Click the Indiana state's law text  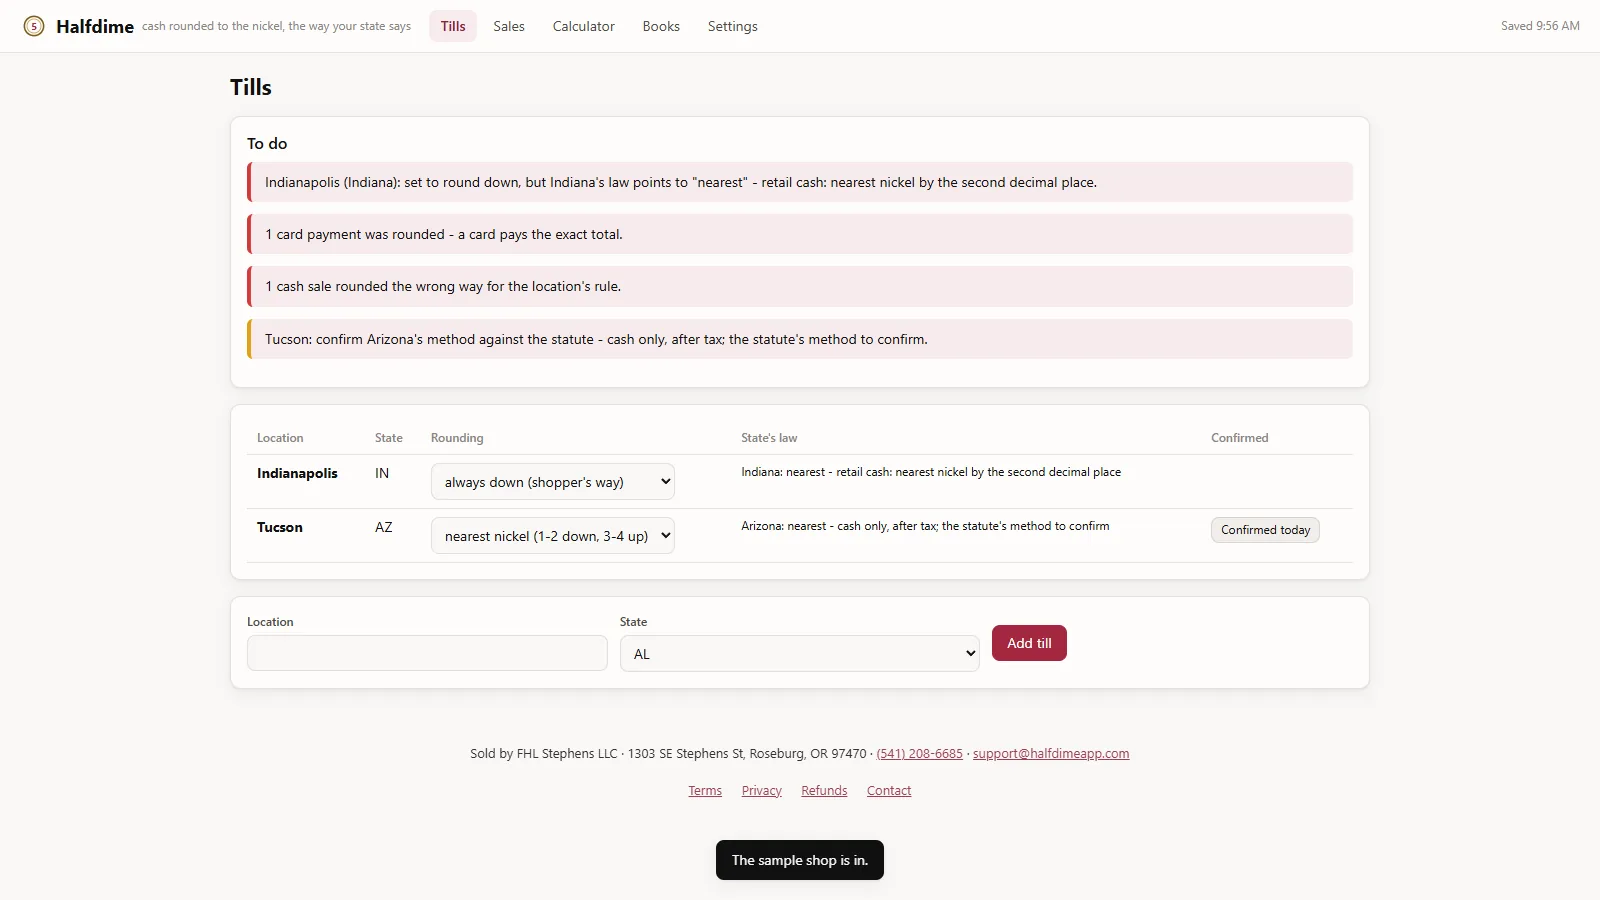tap(931, 472)
